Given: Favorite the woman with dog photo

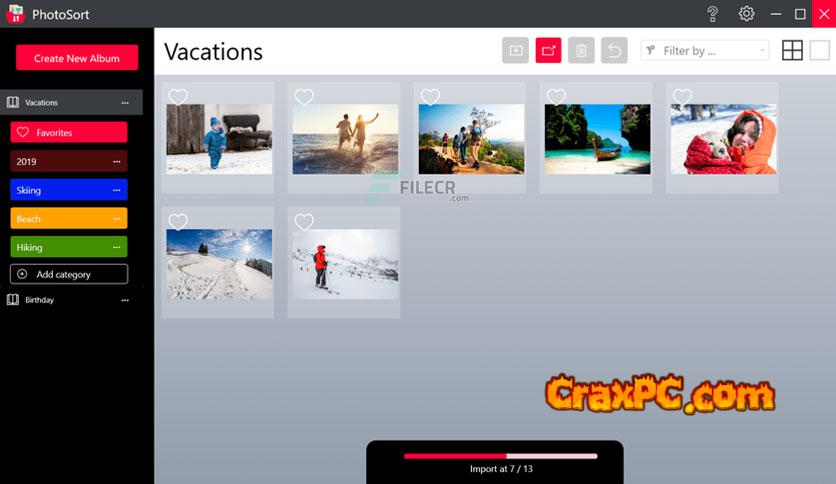Looking at the screenshot, I should (x=682, y=96).
